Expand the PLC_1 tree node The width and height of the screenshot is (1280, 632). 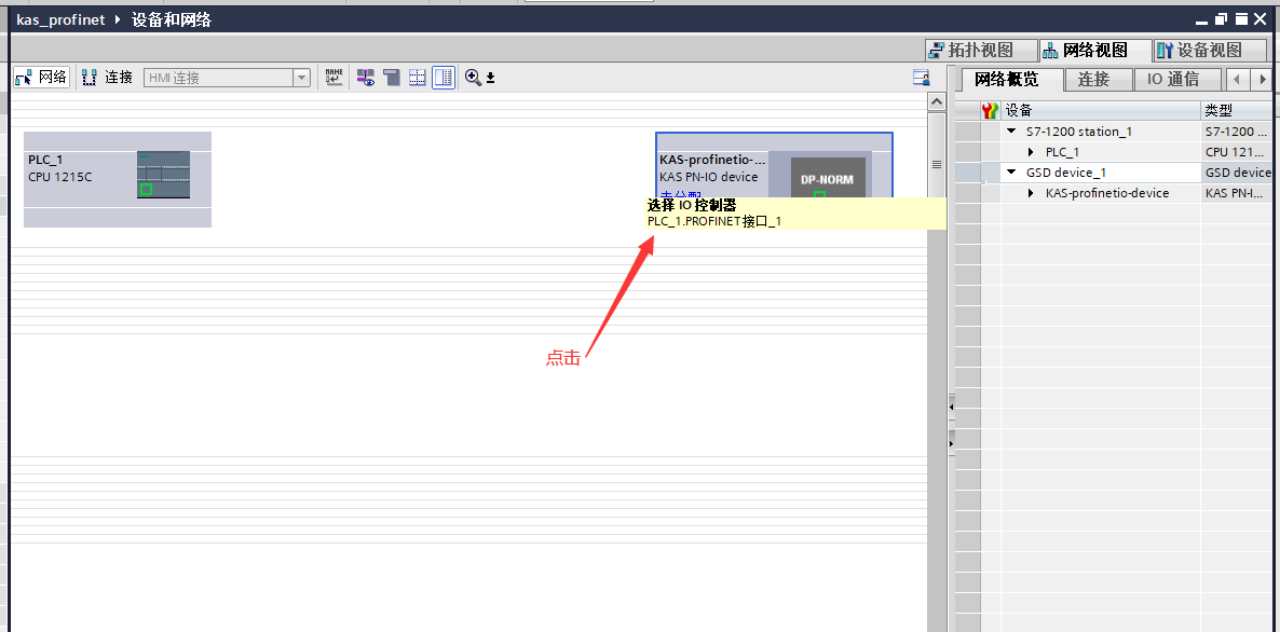click(1031, 152)
